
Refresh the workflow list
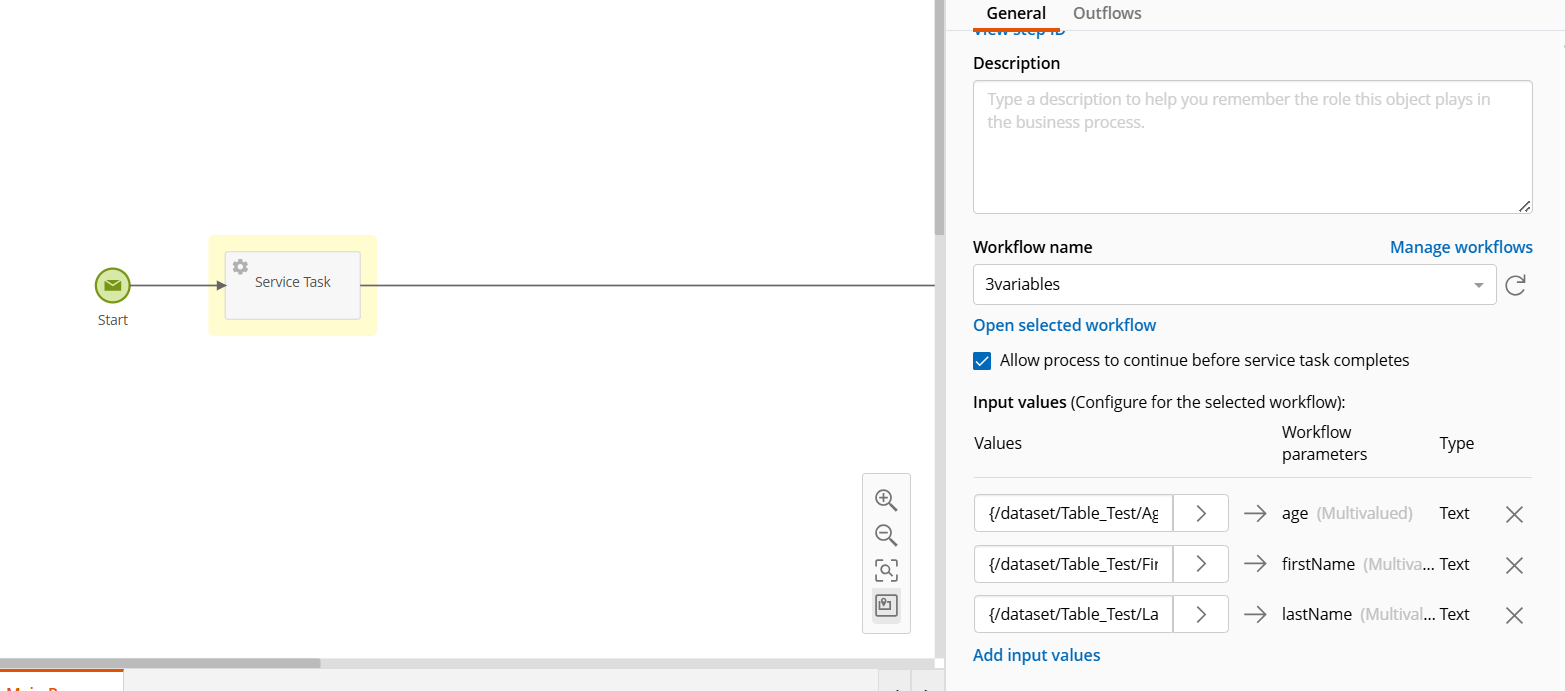pyautogui.click(x=1515, y=285)
